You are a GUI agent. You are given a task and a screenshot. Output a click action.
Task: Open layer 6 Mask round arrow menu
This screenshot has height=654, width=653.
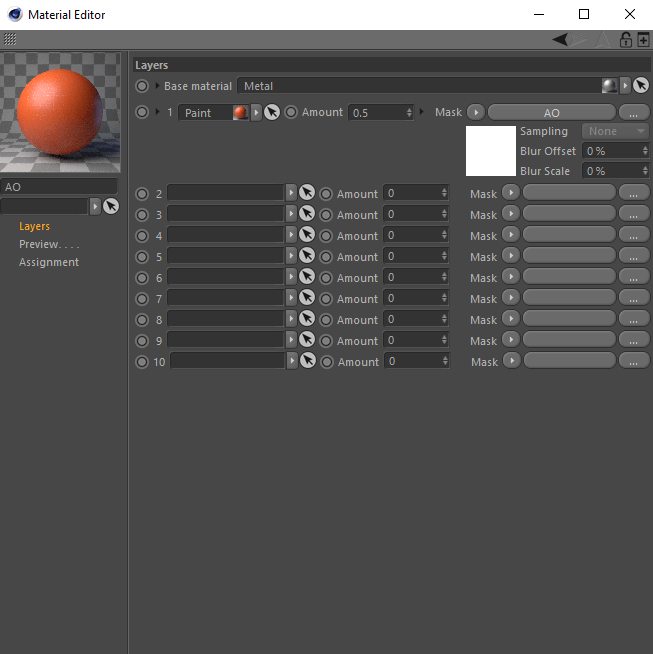[x=511, y=277]
